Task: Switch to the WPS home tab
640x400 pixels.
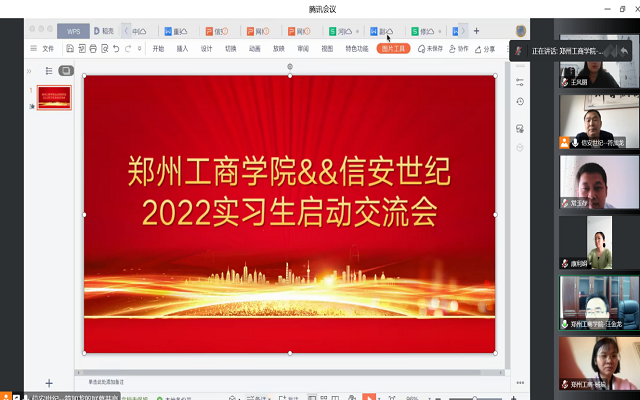Action: pyautogui.click(x=73, y=31)
